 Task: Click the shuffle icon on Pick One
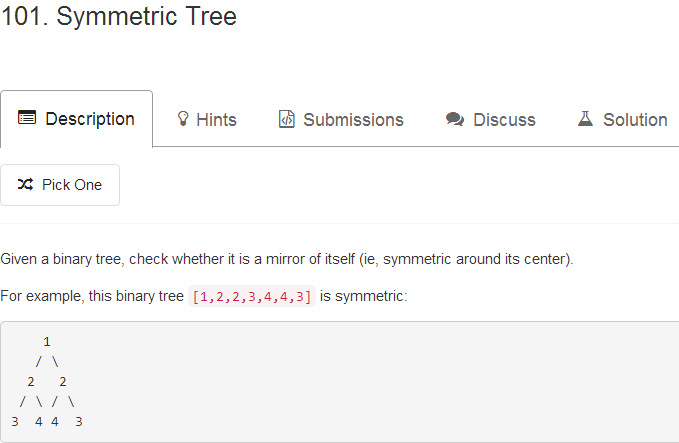point(26,185)
